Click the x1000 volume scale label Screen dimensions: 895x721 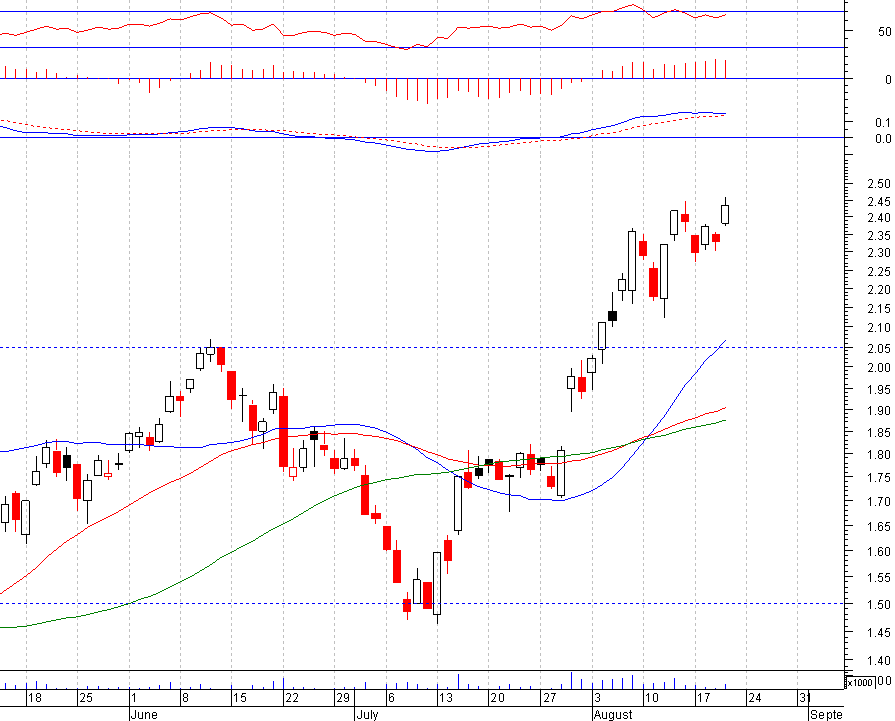(860, 682)
